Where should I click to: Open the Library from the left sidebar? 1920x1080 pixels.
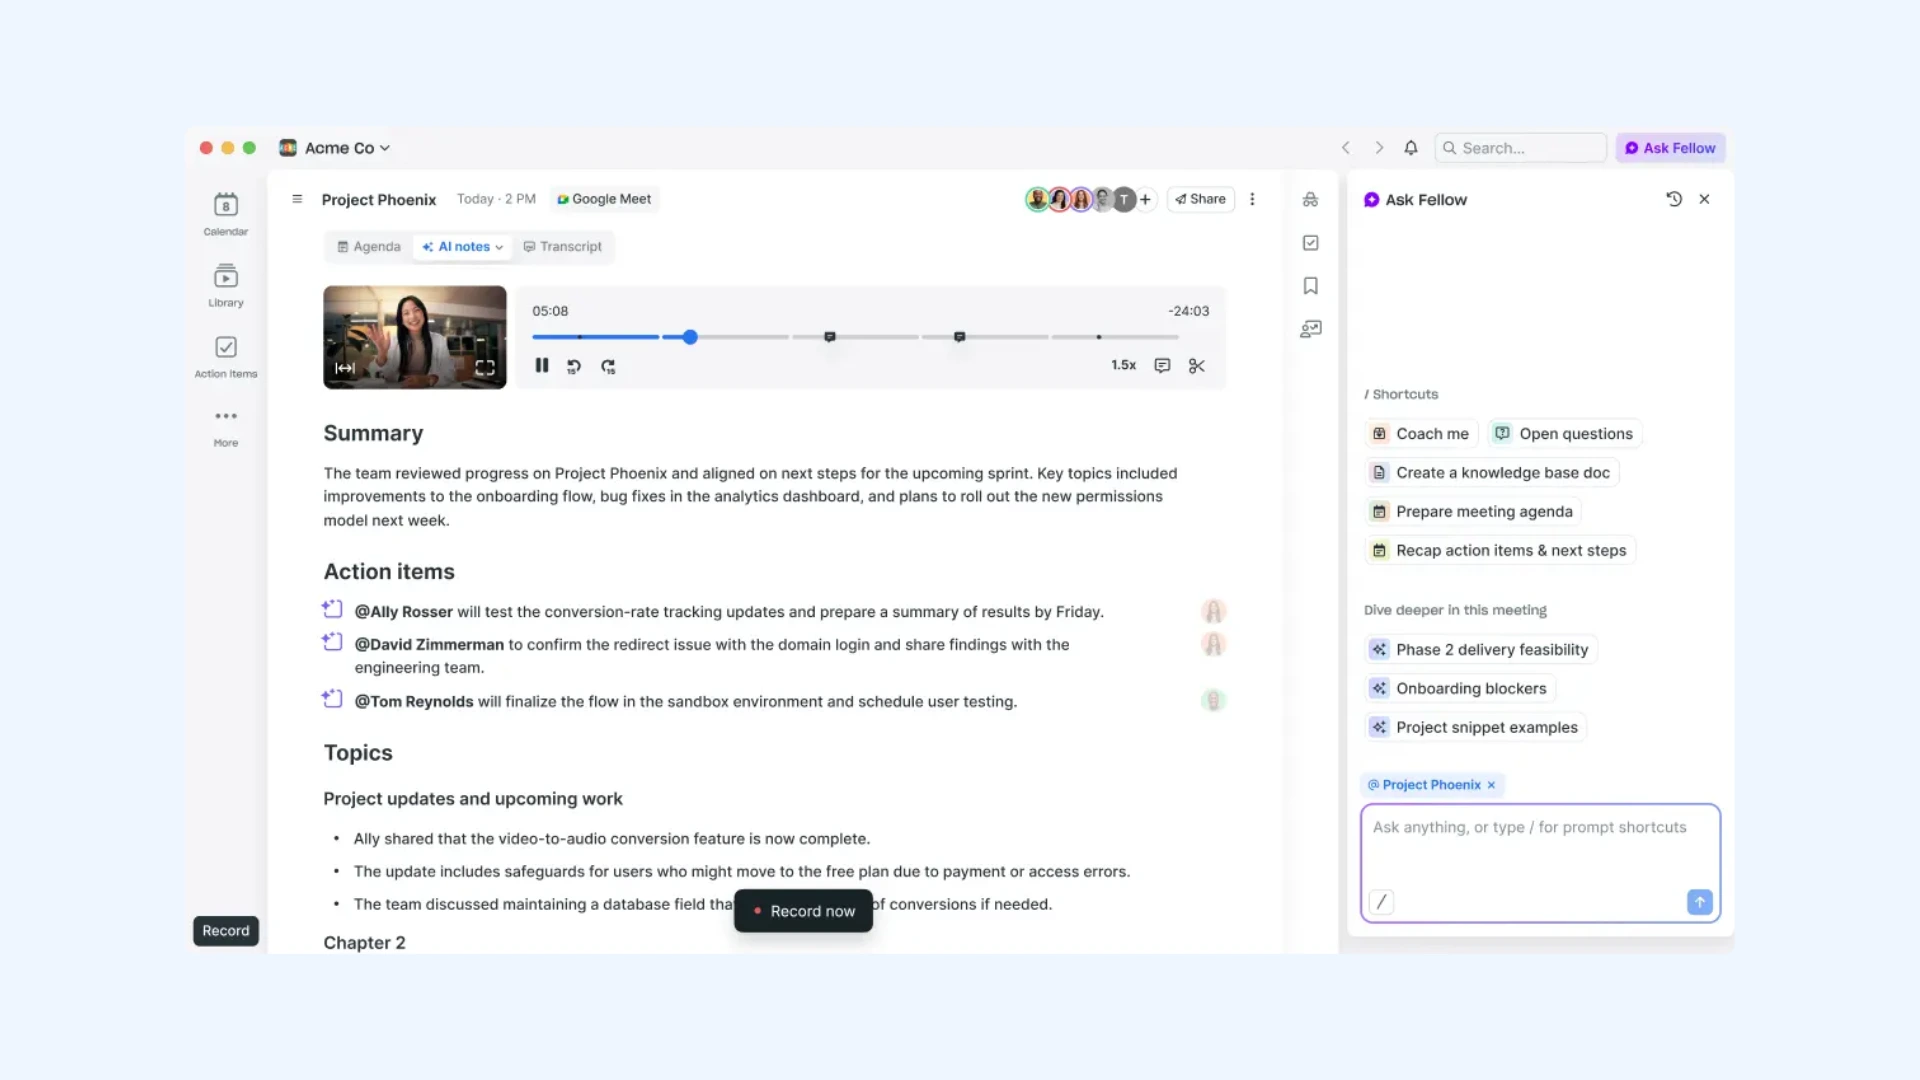pos(224,285)
